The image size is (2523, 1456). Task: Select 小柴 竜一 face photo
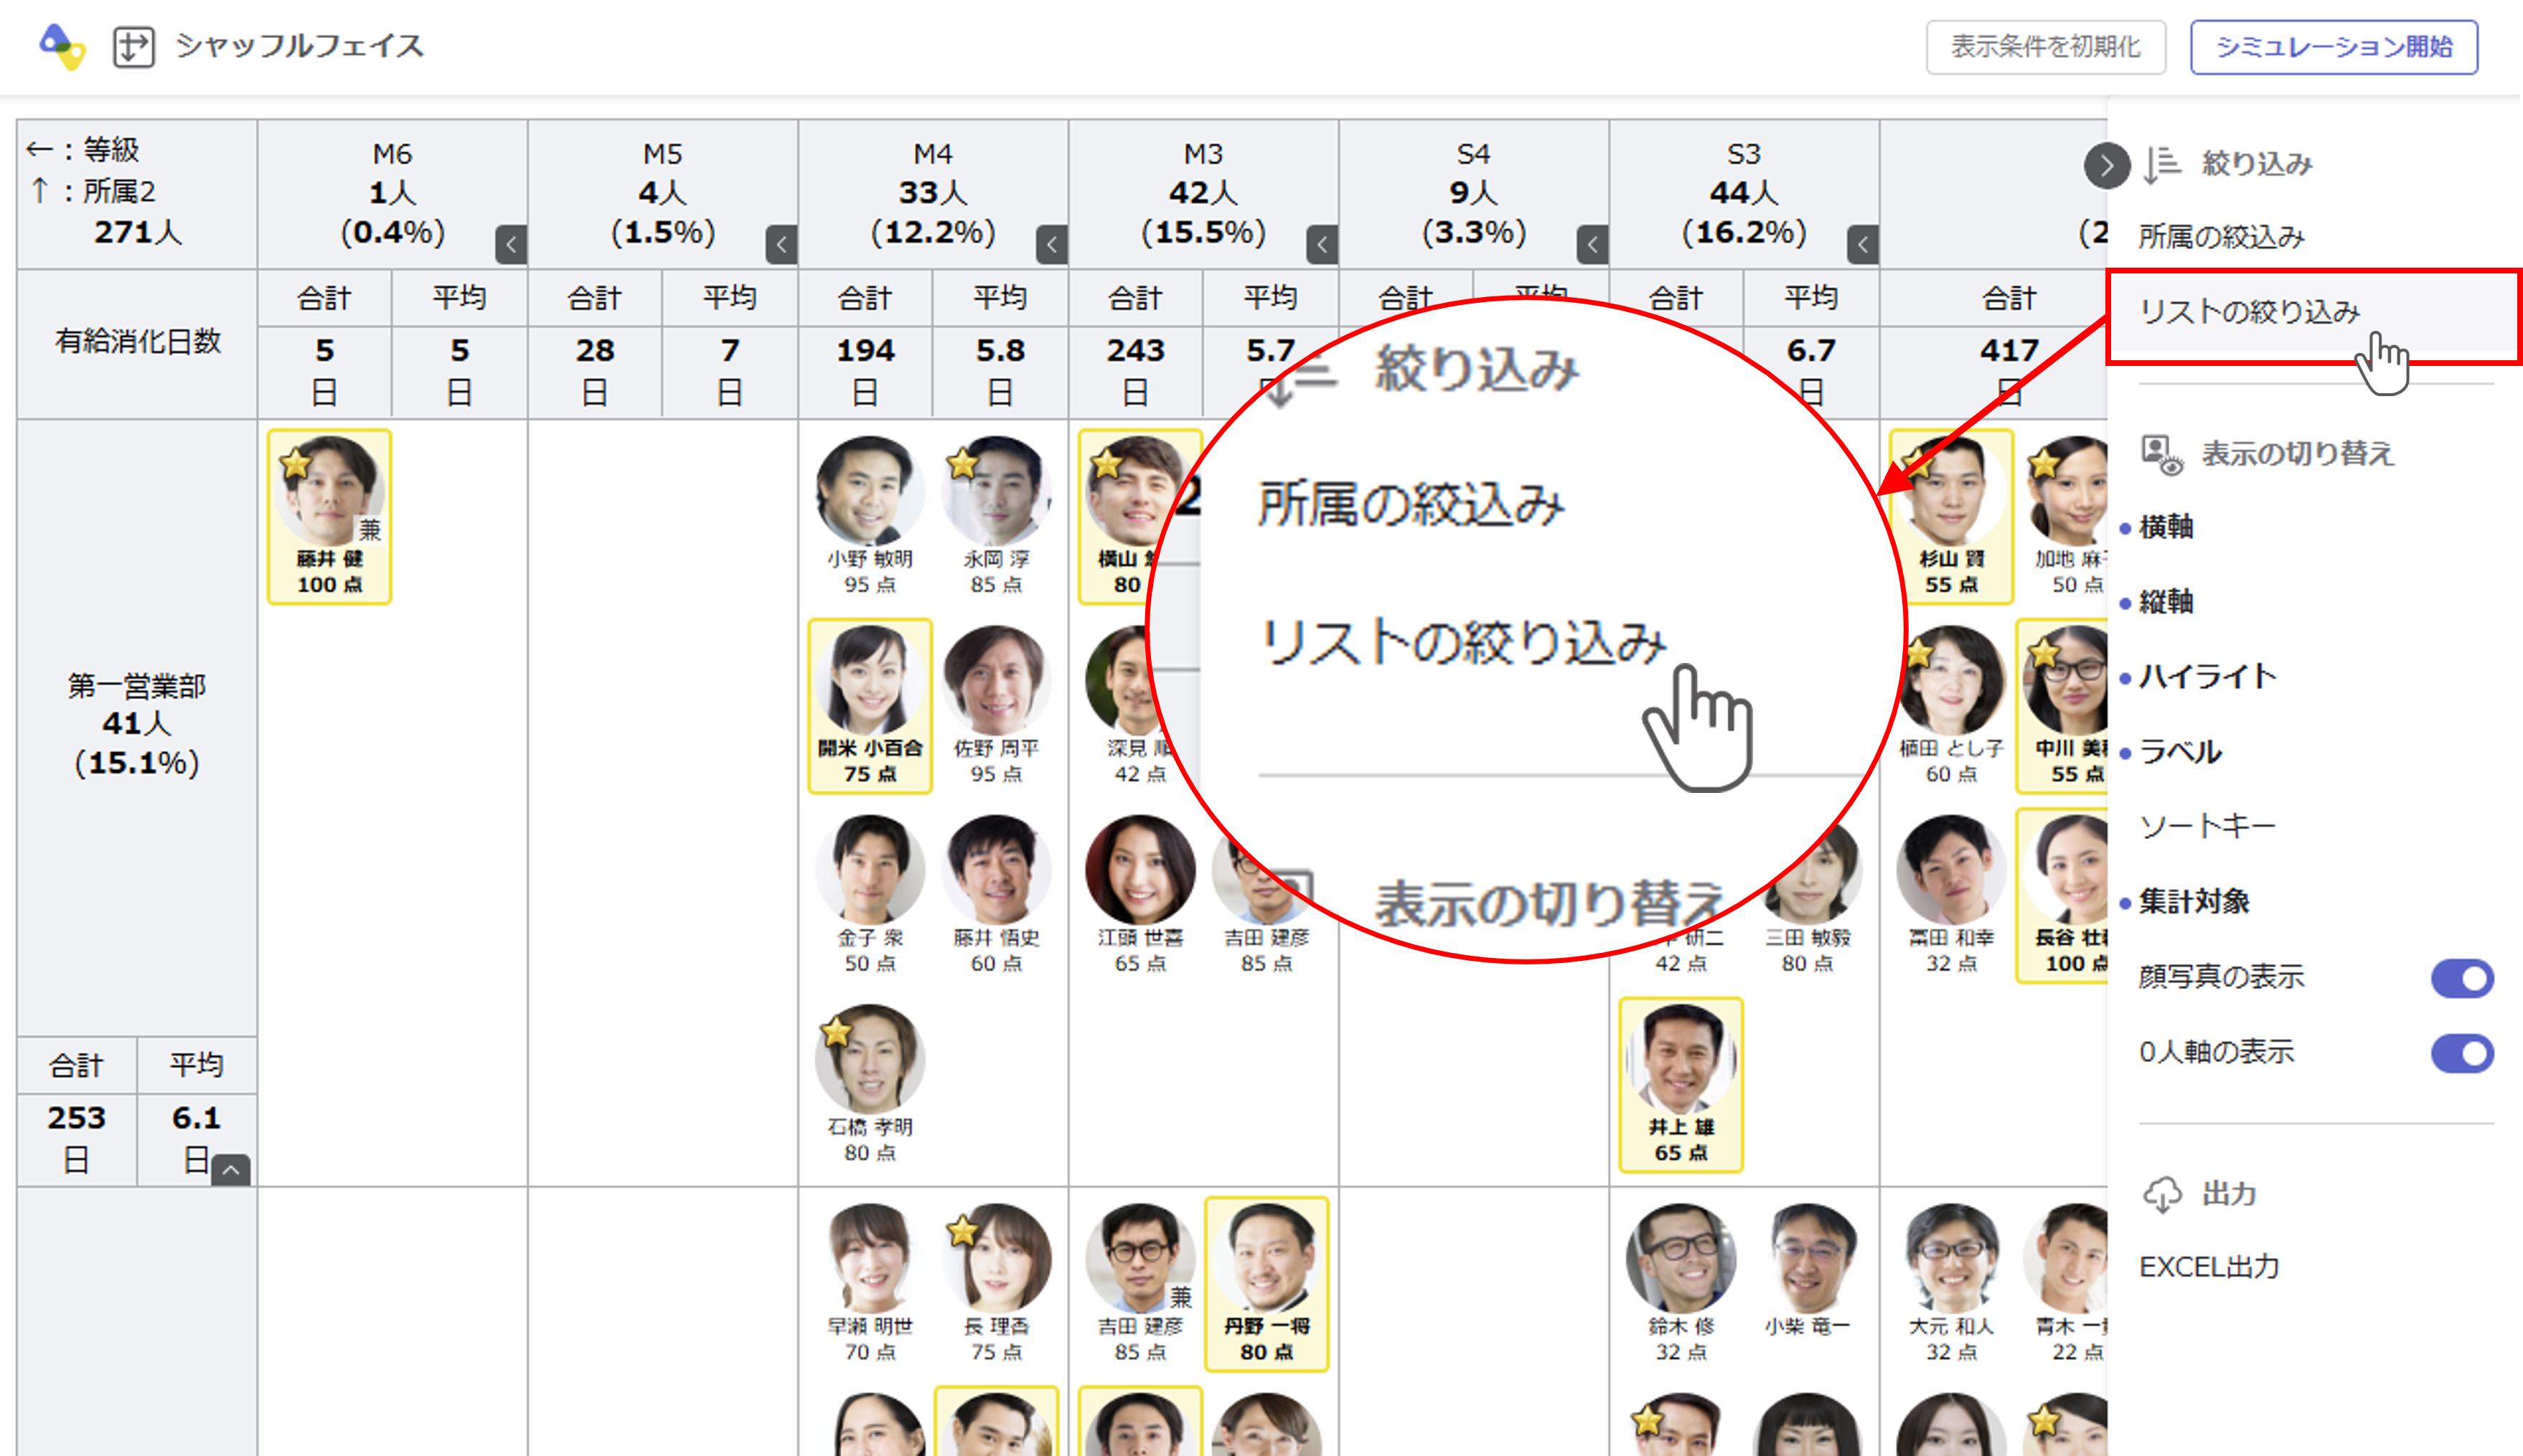(x=1807, y=1258)
